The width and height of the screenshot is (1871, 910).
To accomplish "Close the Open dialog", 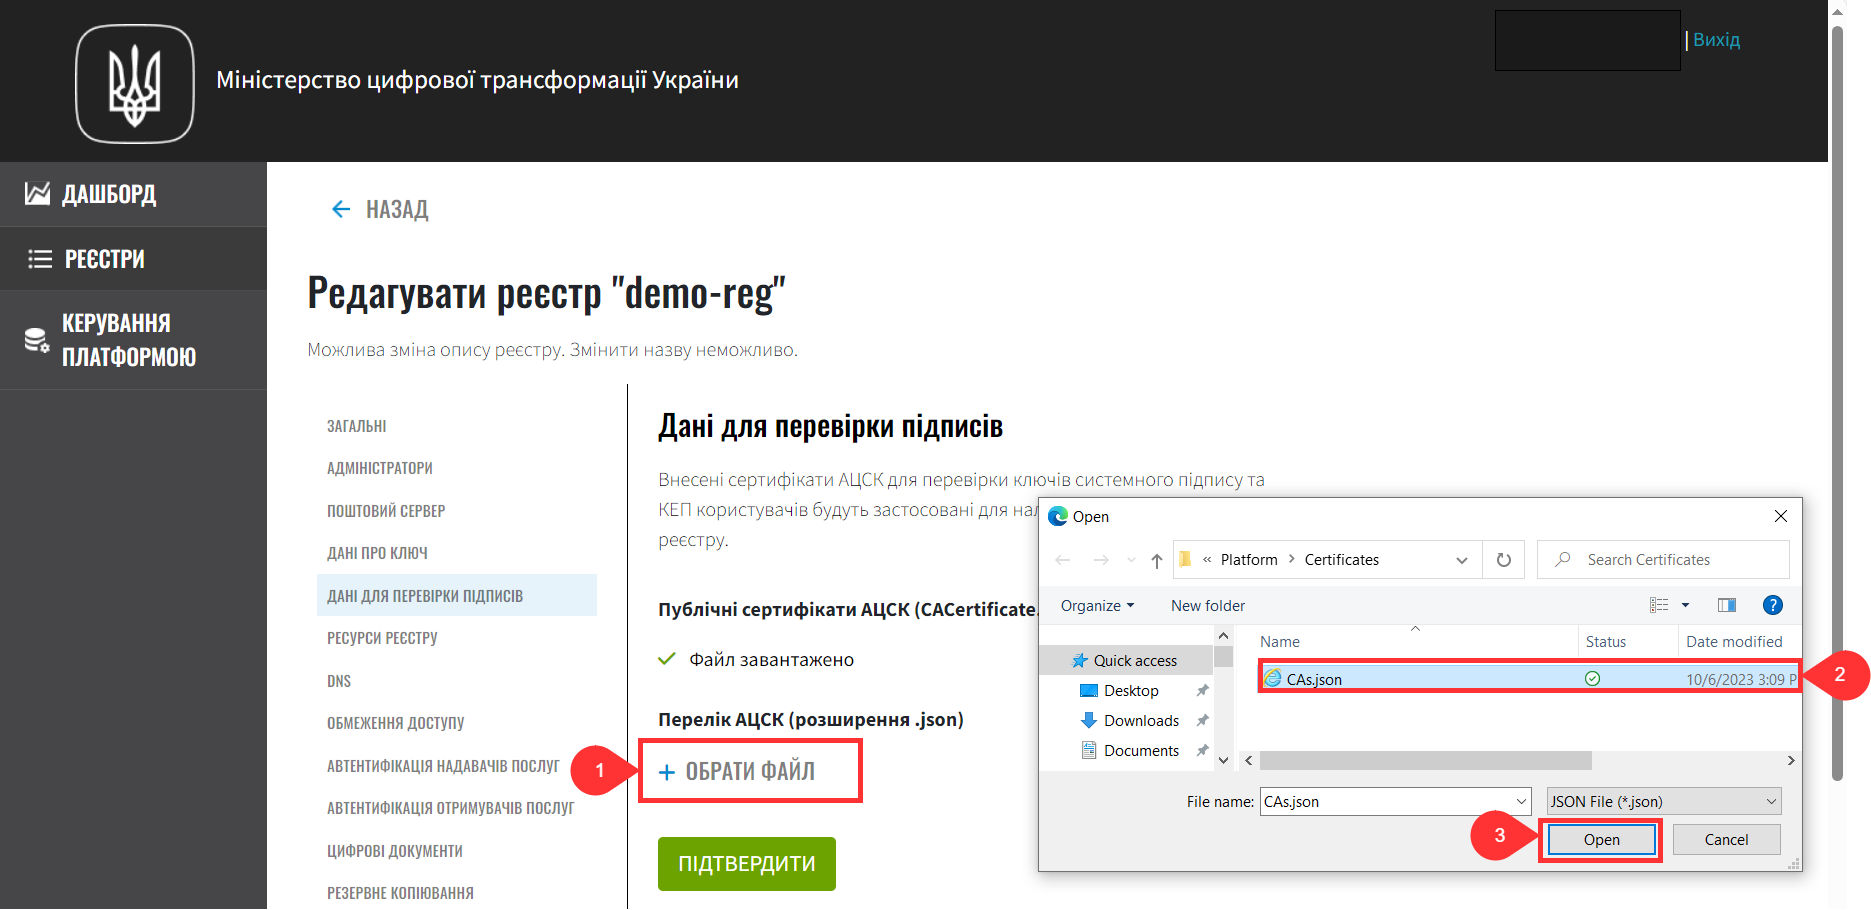I will pos(1781,517).
